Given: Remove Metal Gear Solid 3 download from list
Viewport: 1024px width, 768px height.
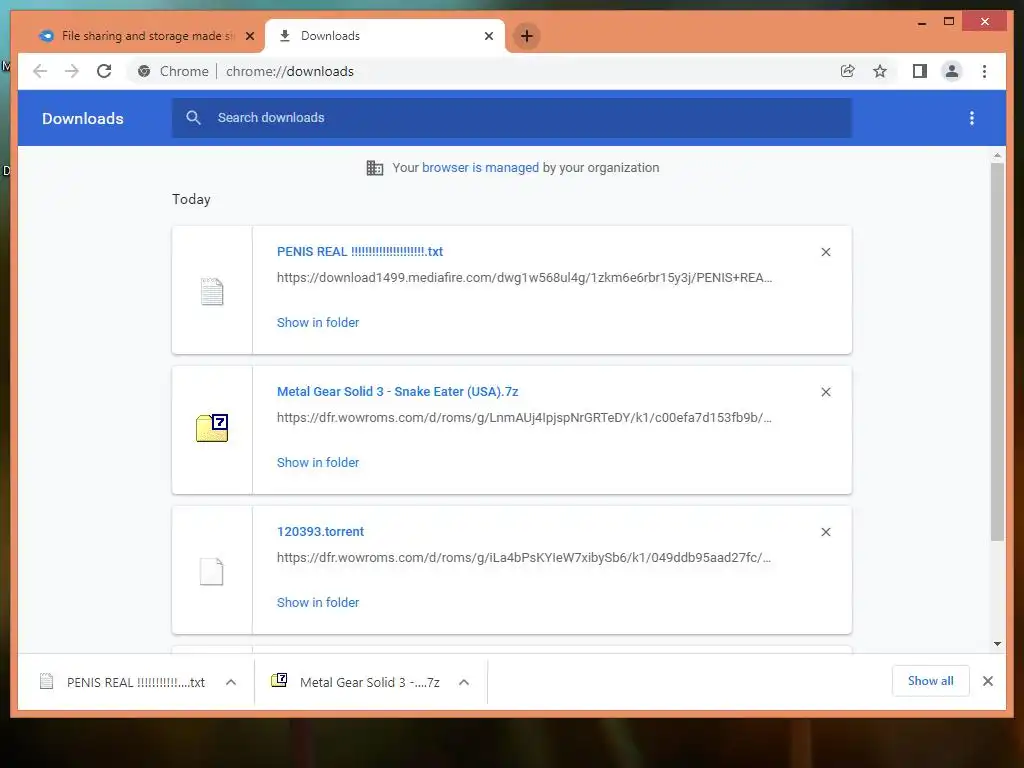Looking at the screenshot, I should (x=825, y=392).
